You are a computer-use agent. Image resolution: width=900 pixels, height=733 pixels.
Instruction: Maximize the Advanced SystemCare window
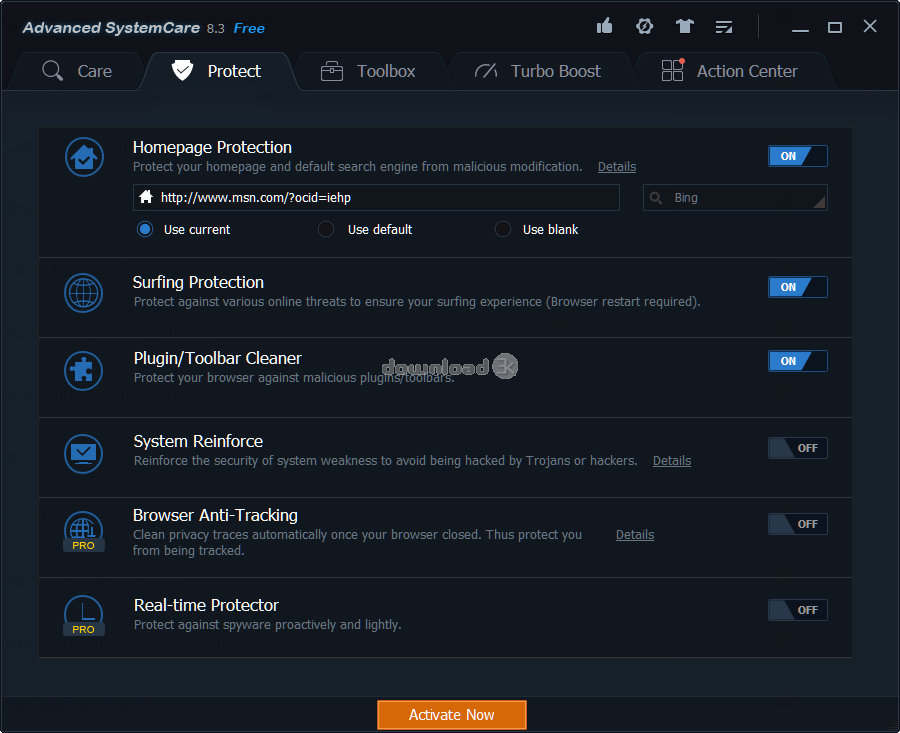(835, 27)
